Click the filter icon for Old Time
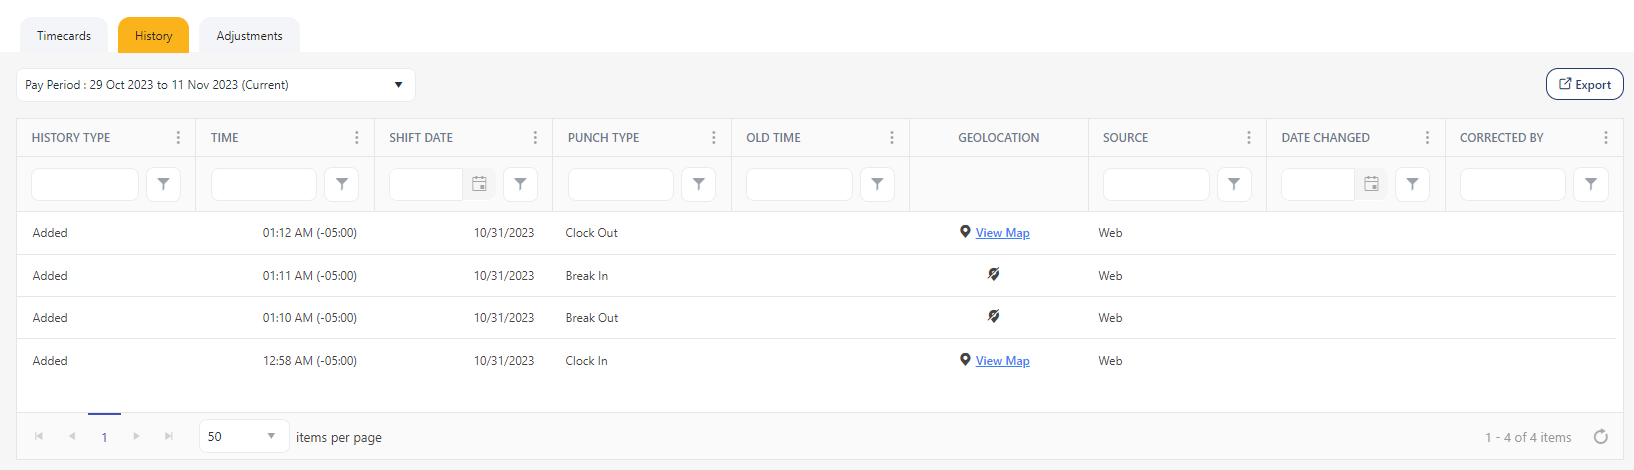The height and width of the screenshot is (470, 1634). [877, 184]
